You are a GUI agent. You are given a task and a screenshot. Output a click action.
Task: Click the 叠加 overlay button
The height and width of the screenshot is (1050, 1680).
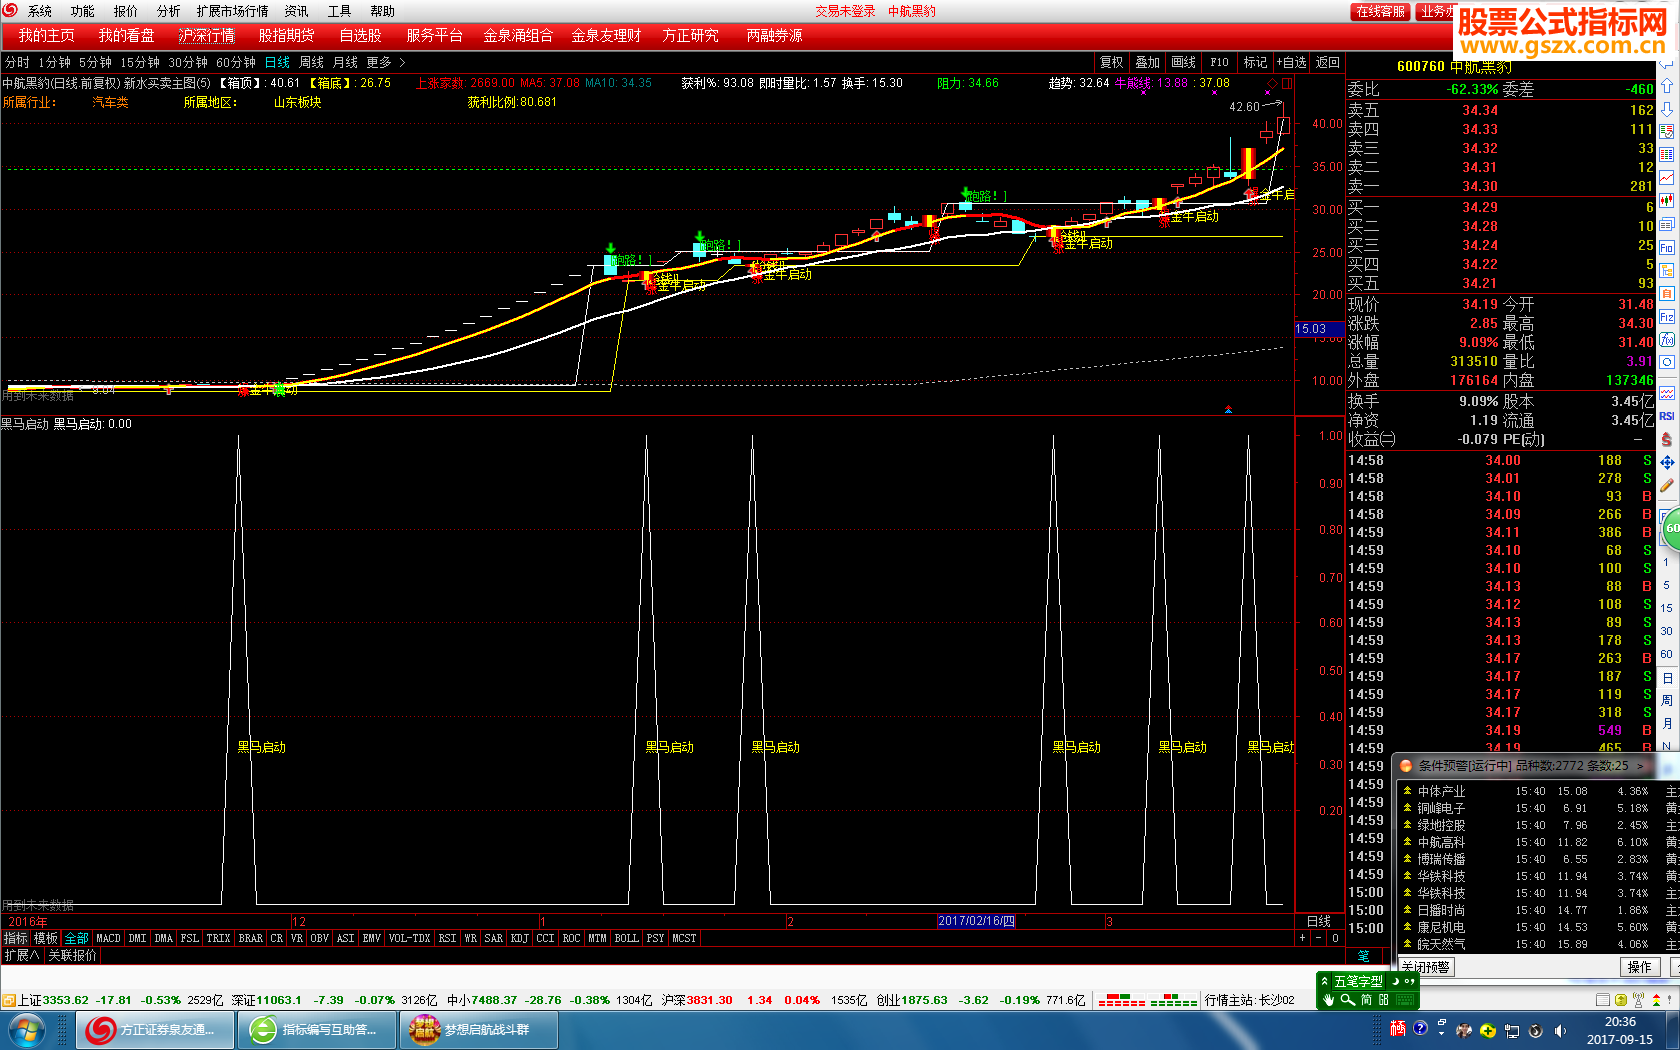click(1147, 62)
